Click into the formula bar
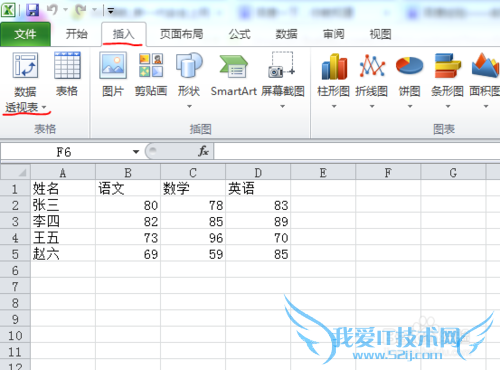 pos(357,152)
